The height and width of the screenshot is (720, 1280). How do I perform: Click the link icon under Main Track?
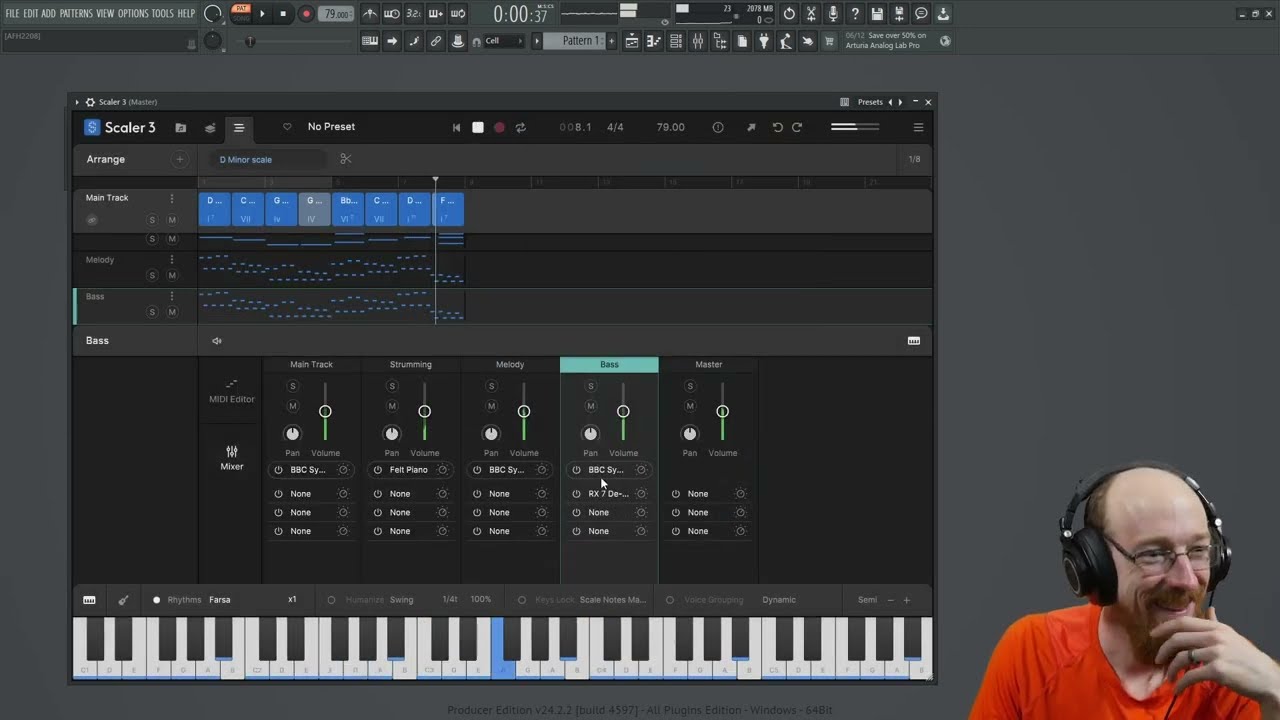point(92,220)
